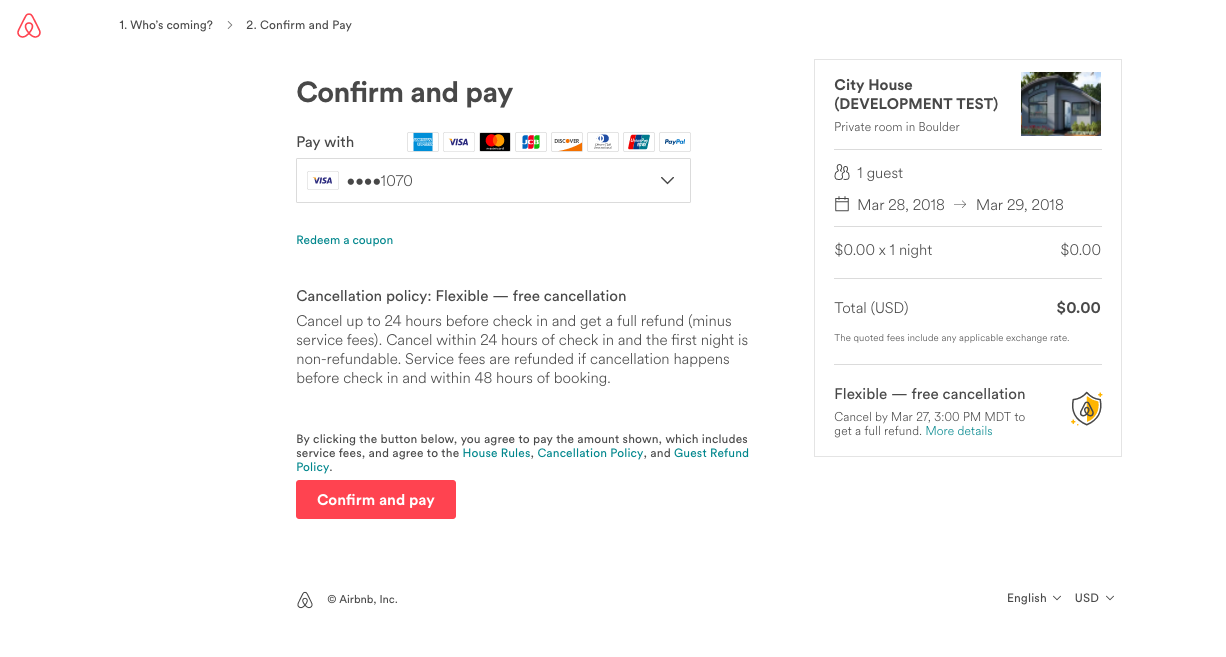Image resolution: width=1226 pixels, height=657 pixels.
Task: Open the English language selector
Action: 1033,598
